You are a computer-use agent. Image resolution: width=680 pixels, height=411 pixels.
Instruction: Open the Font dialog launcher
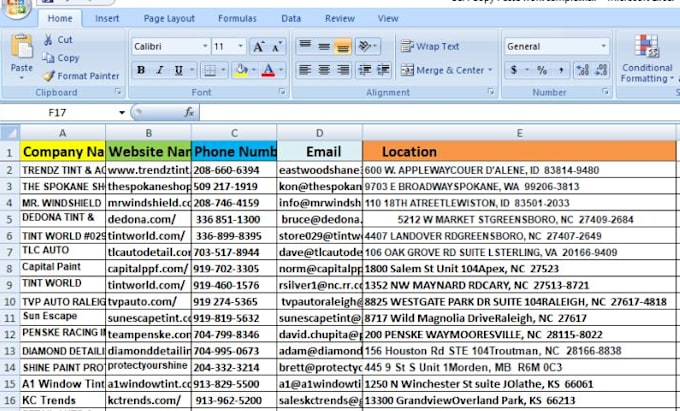tap(282, 92)
